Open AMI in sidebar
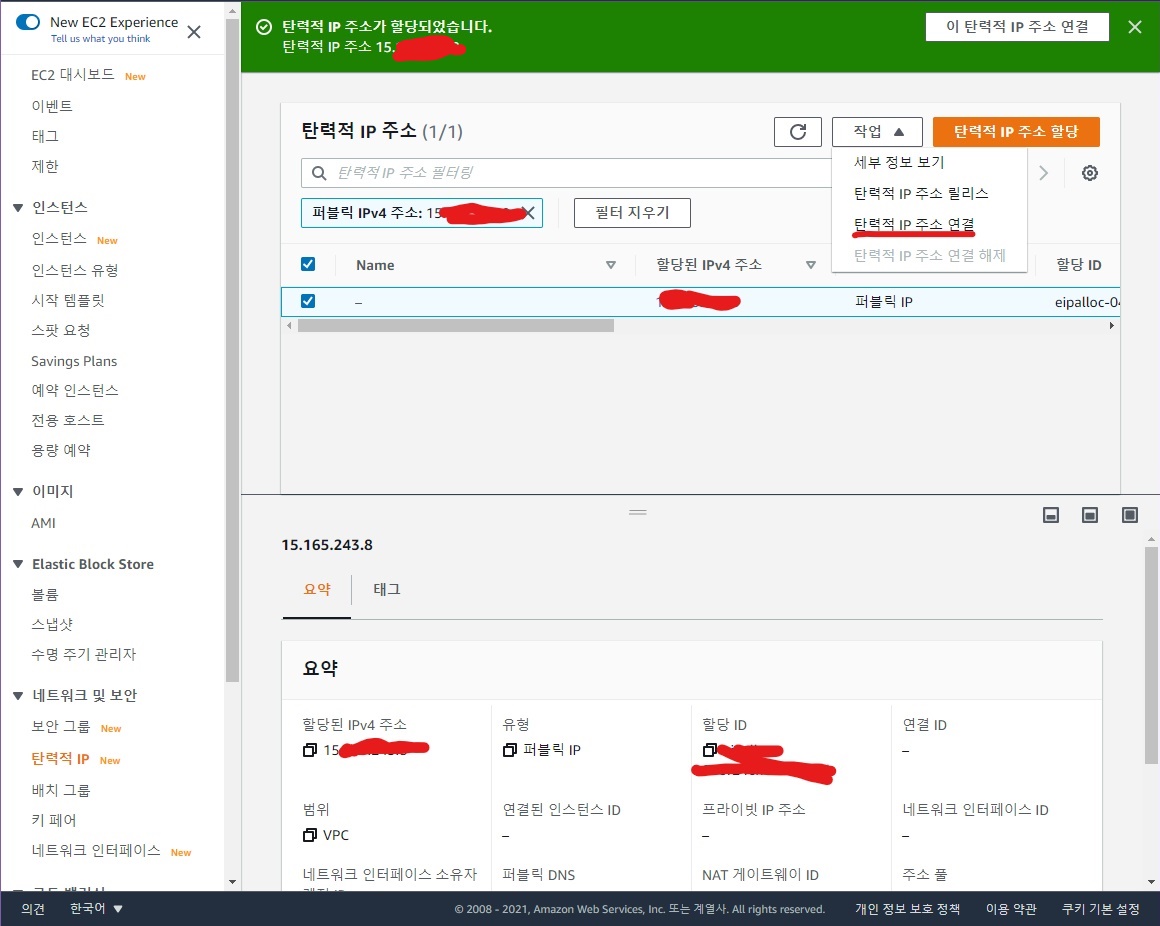Screen dimensions: 1160x926 click(x=44, y=523)
